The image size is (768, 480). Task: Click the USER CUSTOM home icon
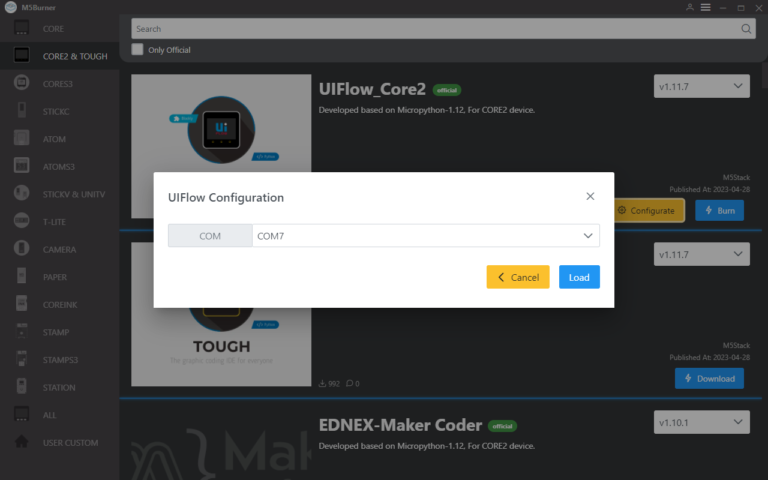point(21,441)
